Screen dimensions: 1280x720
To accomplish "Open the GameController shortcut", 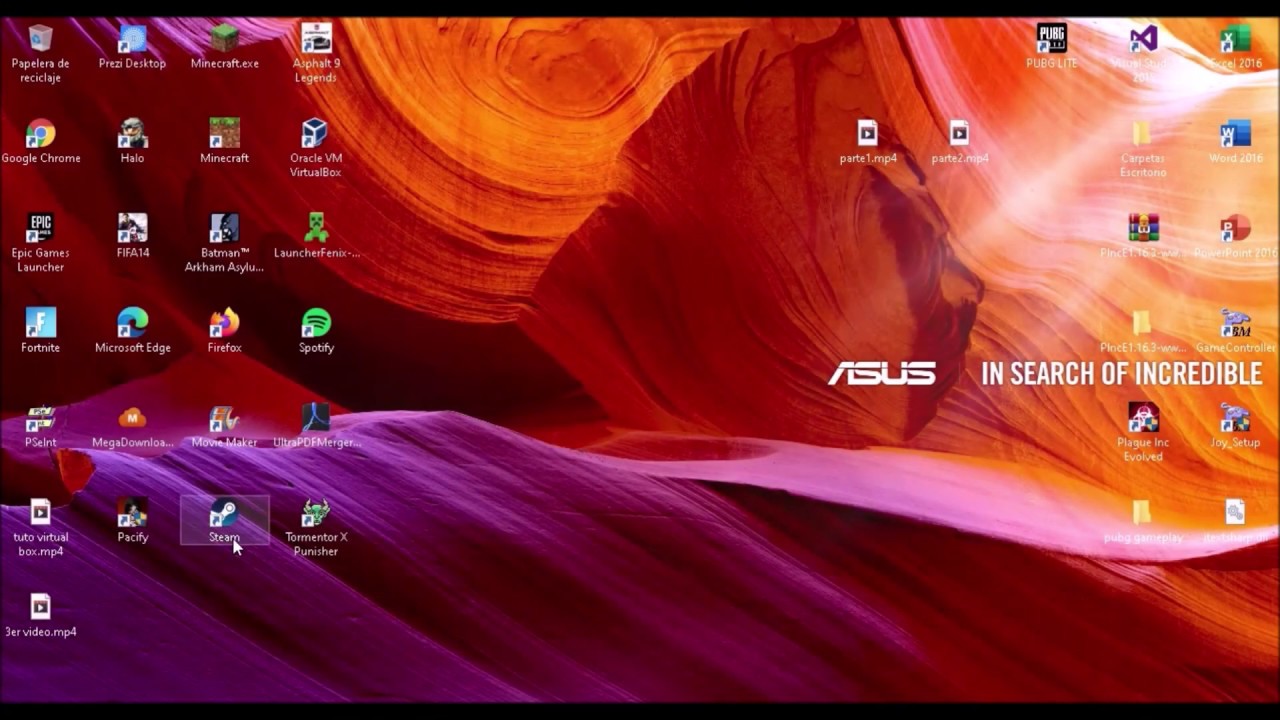I will click(x=1235, y=331).
